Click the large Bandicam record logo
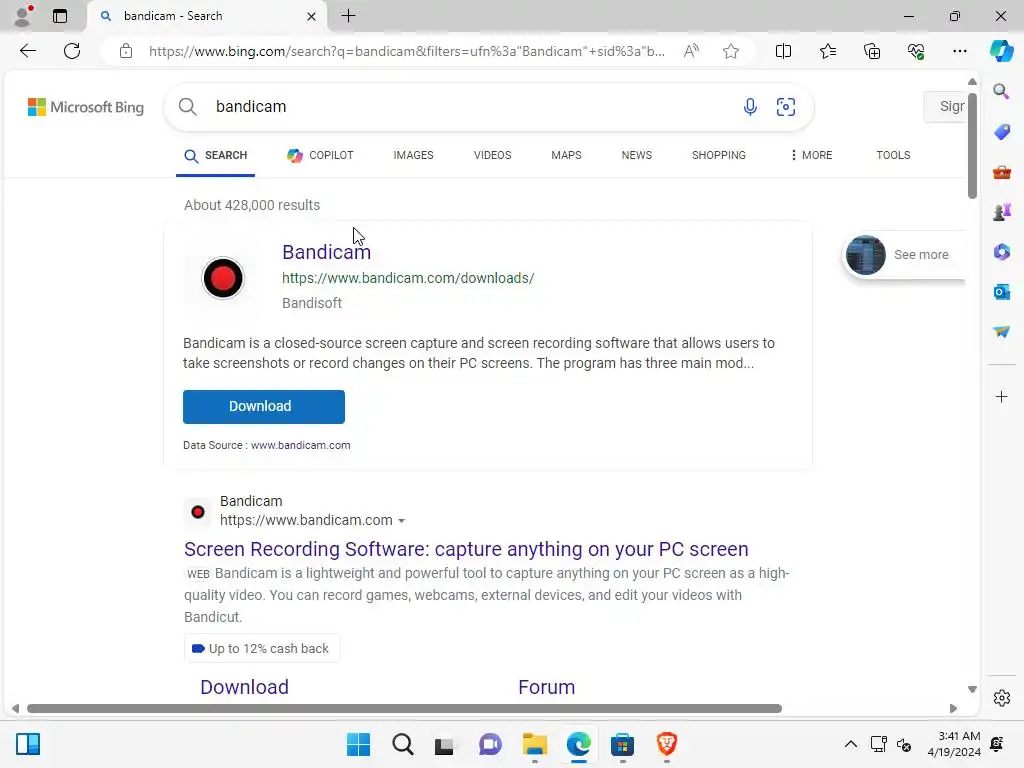The image size is (1024, 768). (223, 278)
